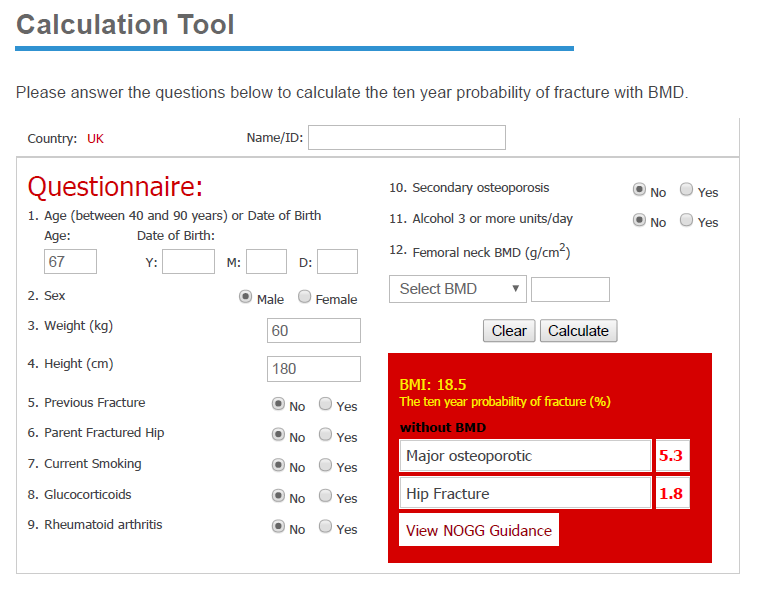784x601 pixels.
Task: Select Female sex radio button
Action: point(305,297)
